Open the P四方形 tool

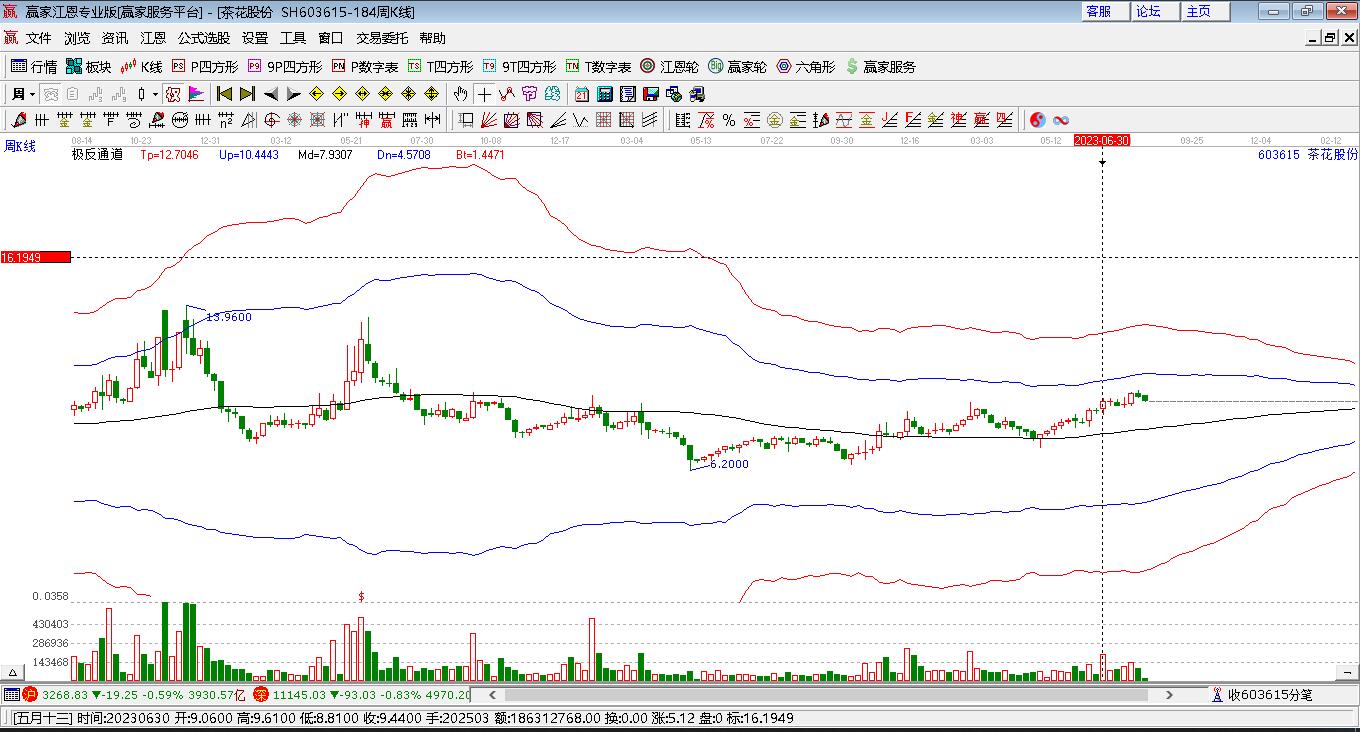coord(205,67)
